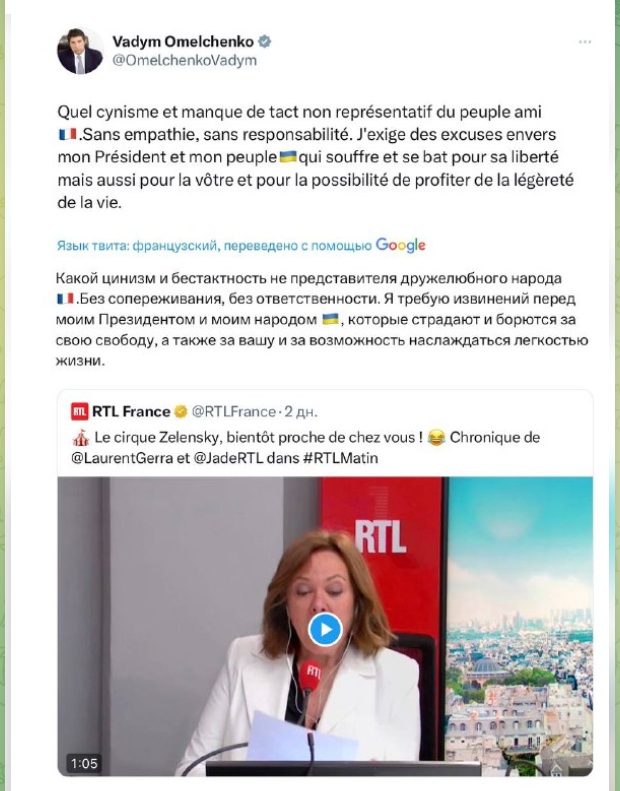620x791 pixels.
Task: Open the RTL video thumbnail
Action: point(325,626)
